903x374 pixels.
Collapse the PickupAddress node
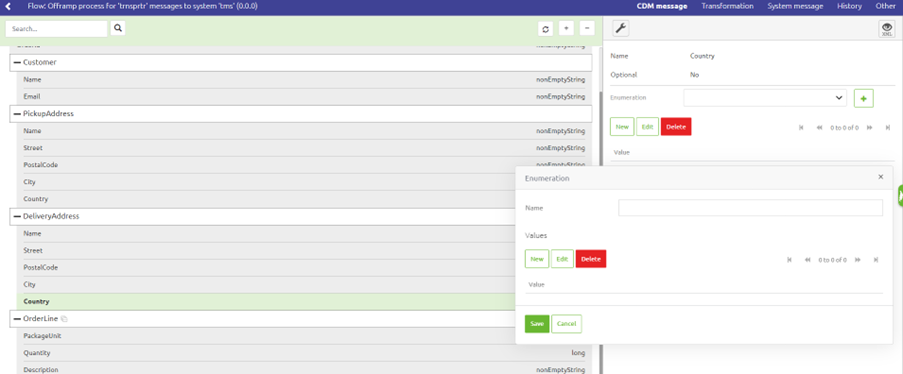pos(17,114)
